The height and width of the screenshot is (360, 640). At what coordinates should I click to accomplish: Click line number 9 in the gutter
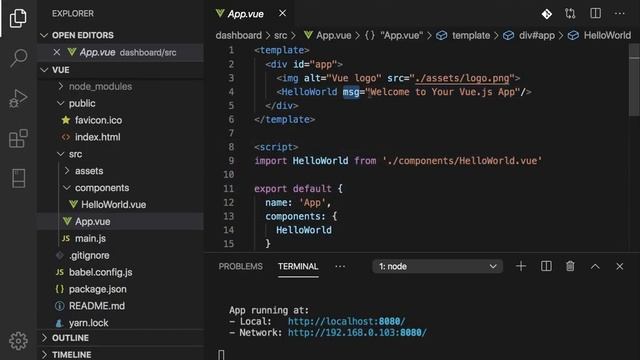tap(231, 161)
